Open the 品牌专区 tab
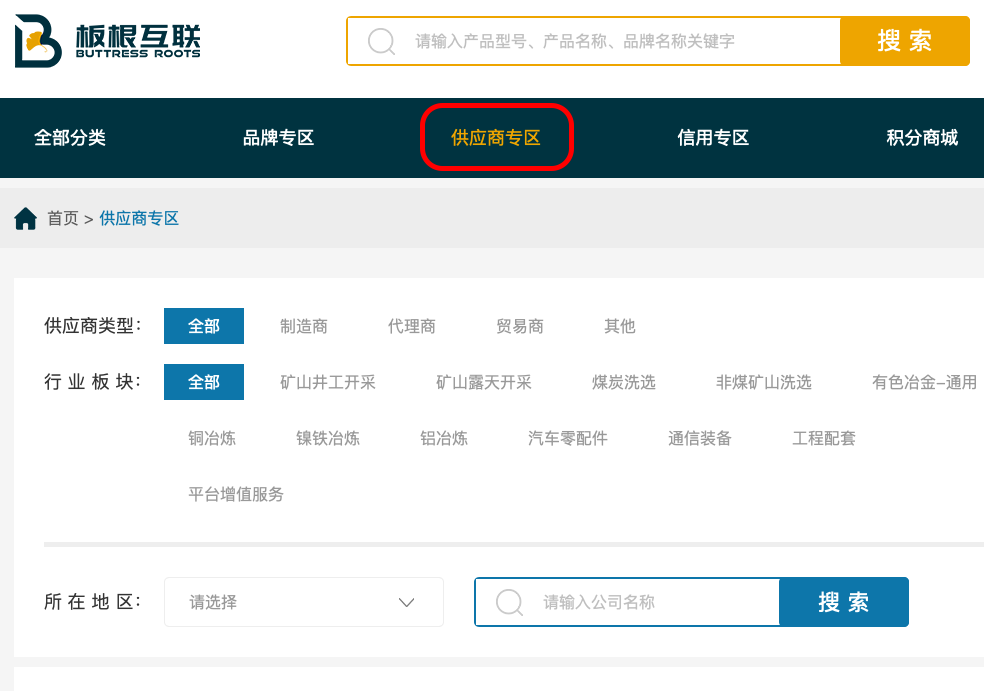The width and height of the screenshot is (984, 691). pos(278,138)
